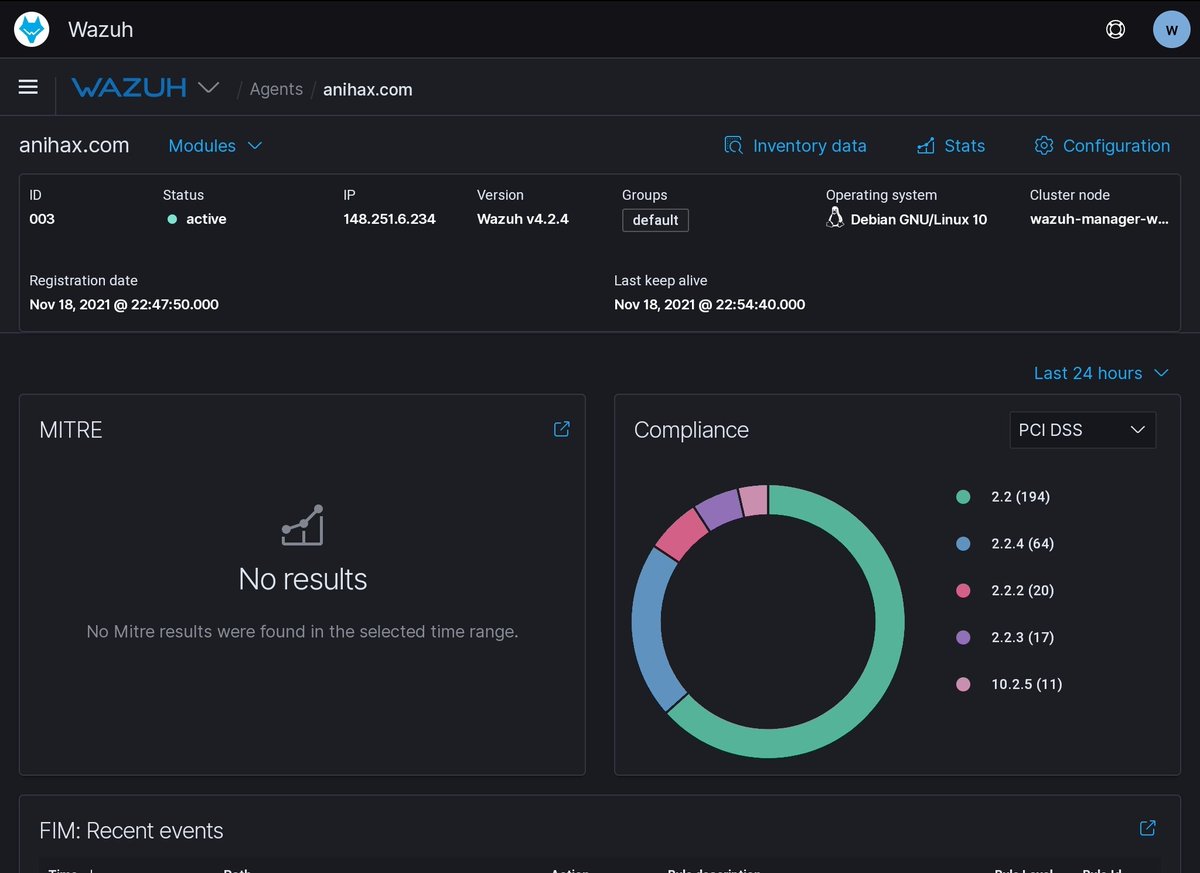Expand the Modules dropdown
Viewport: 1200px width, 873px height.
pyautogui.click(x=215, y=146)
